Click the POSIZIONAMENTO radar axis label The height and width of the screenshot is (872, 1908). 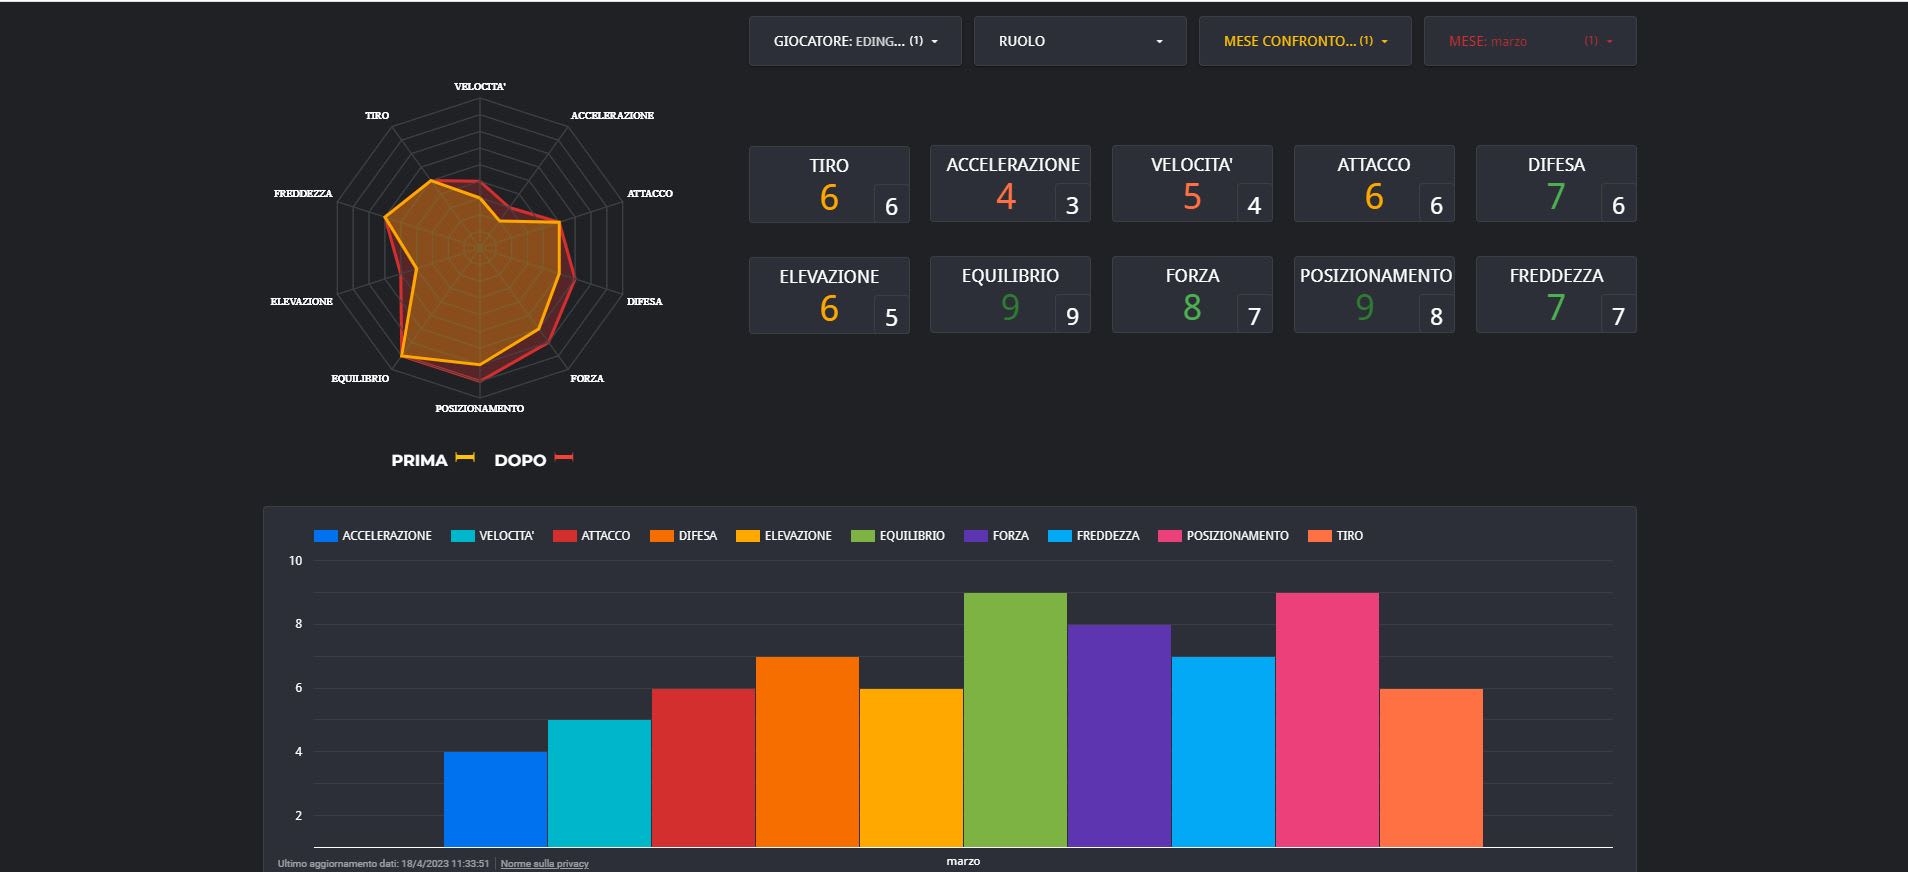tap(480, 409)
